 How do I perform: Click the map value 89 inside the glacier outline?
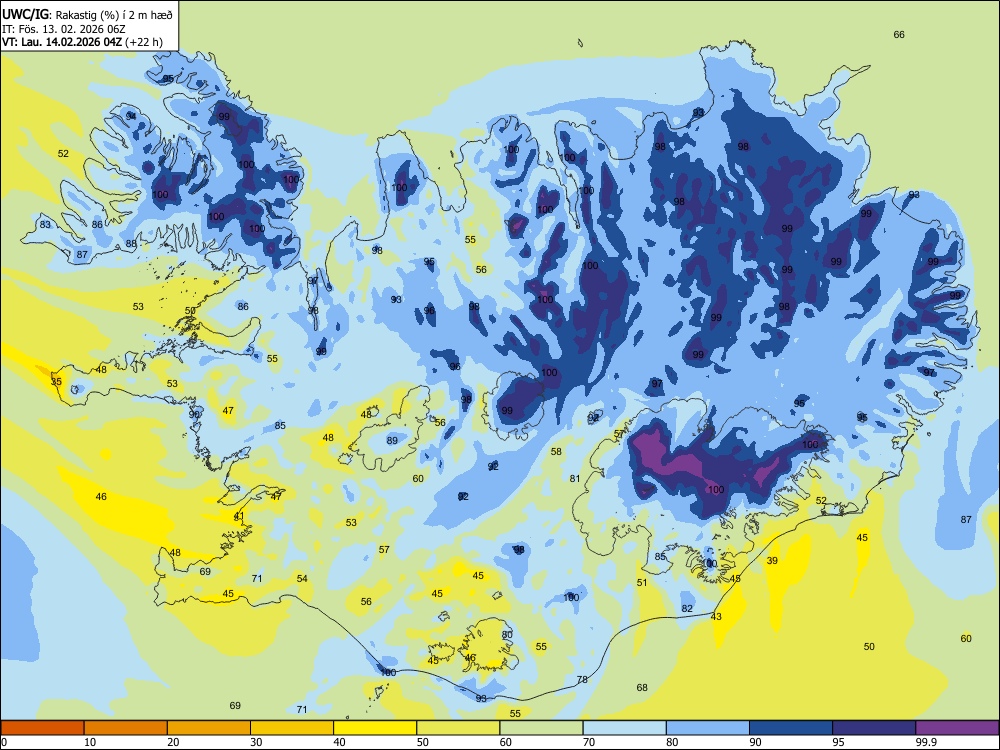pos(392,440)
